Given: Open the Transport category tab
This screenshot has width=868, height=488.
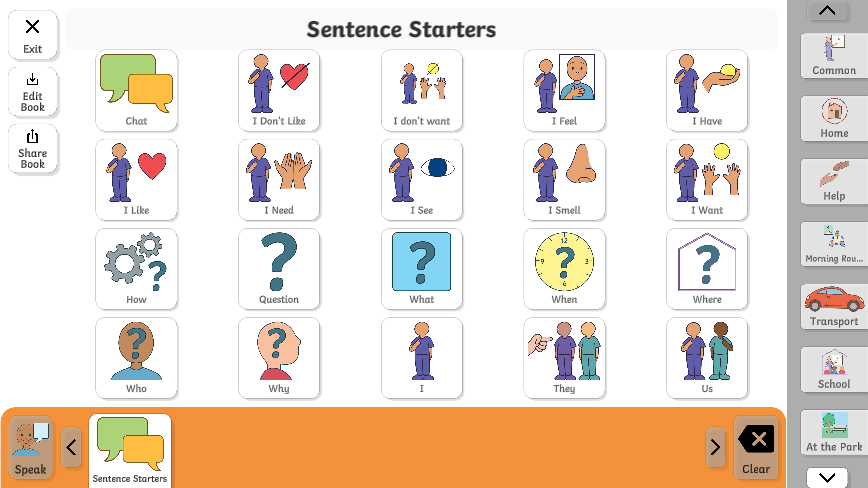Looking at the screenshot, I should point(834,306).
